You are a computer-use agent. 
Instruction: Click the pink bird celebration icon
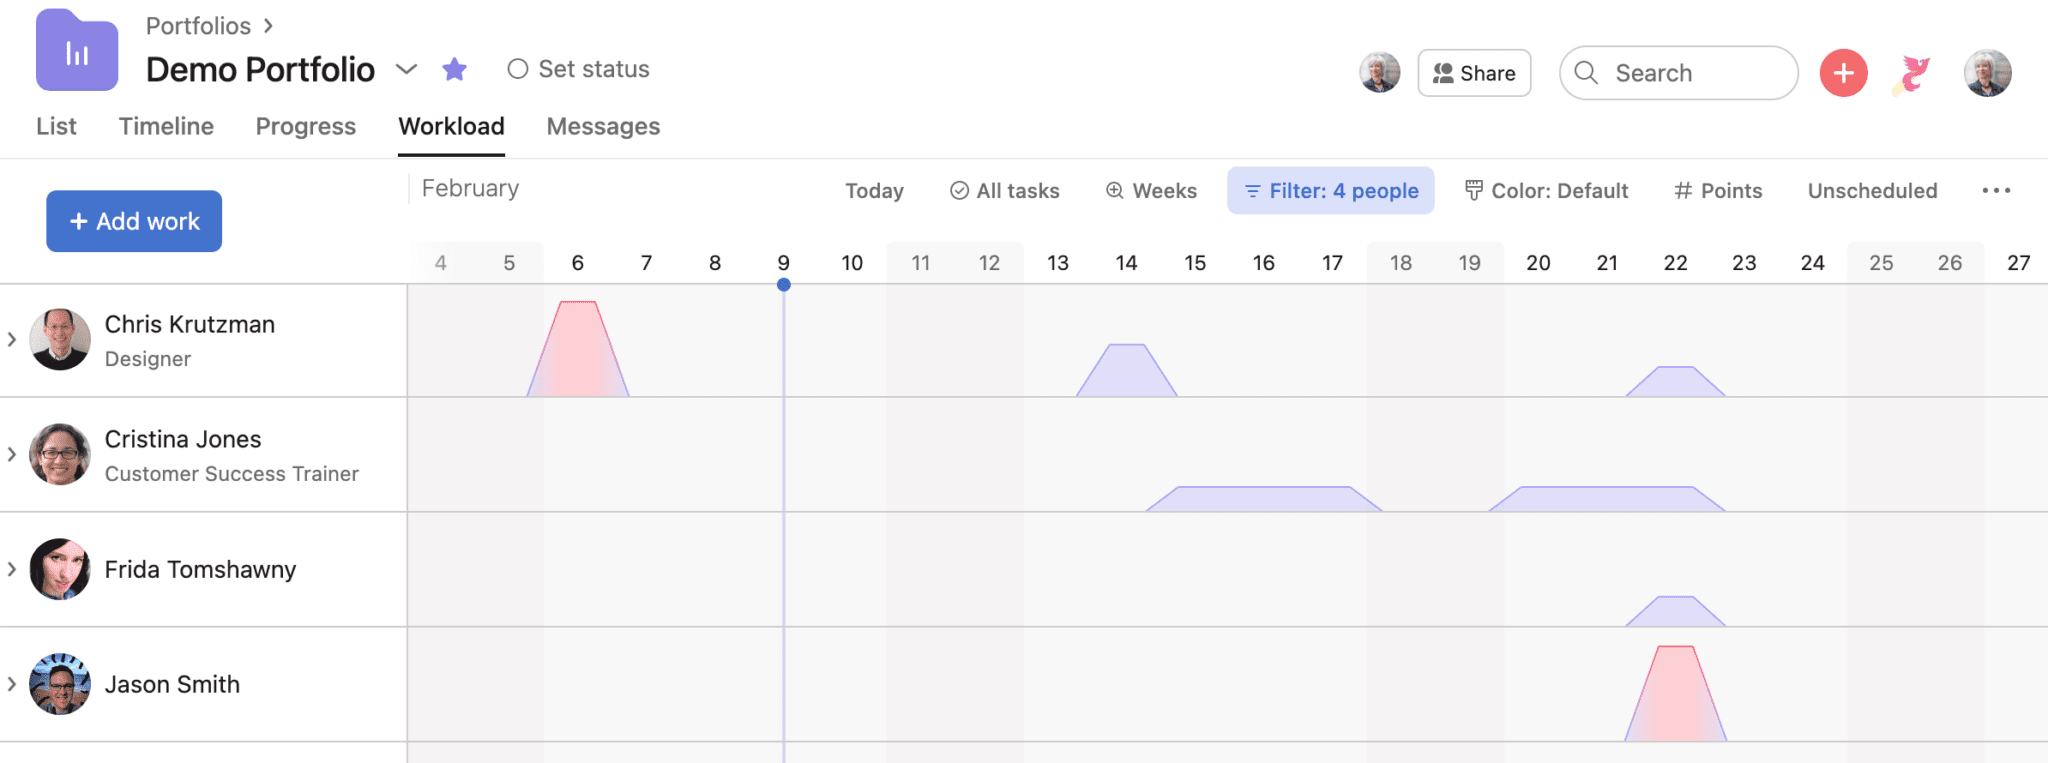coord(1913,73)
